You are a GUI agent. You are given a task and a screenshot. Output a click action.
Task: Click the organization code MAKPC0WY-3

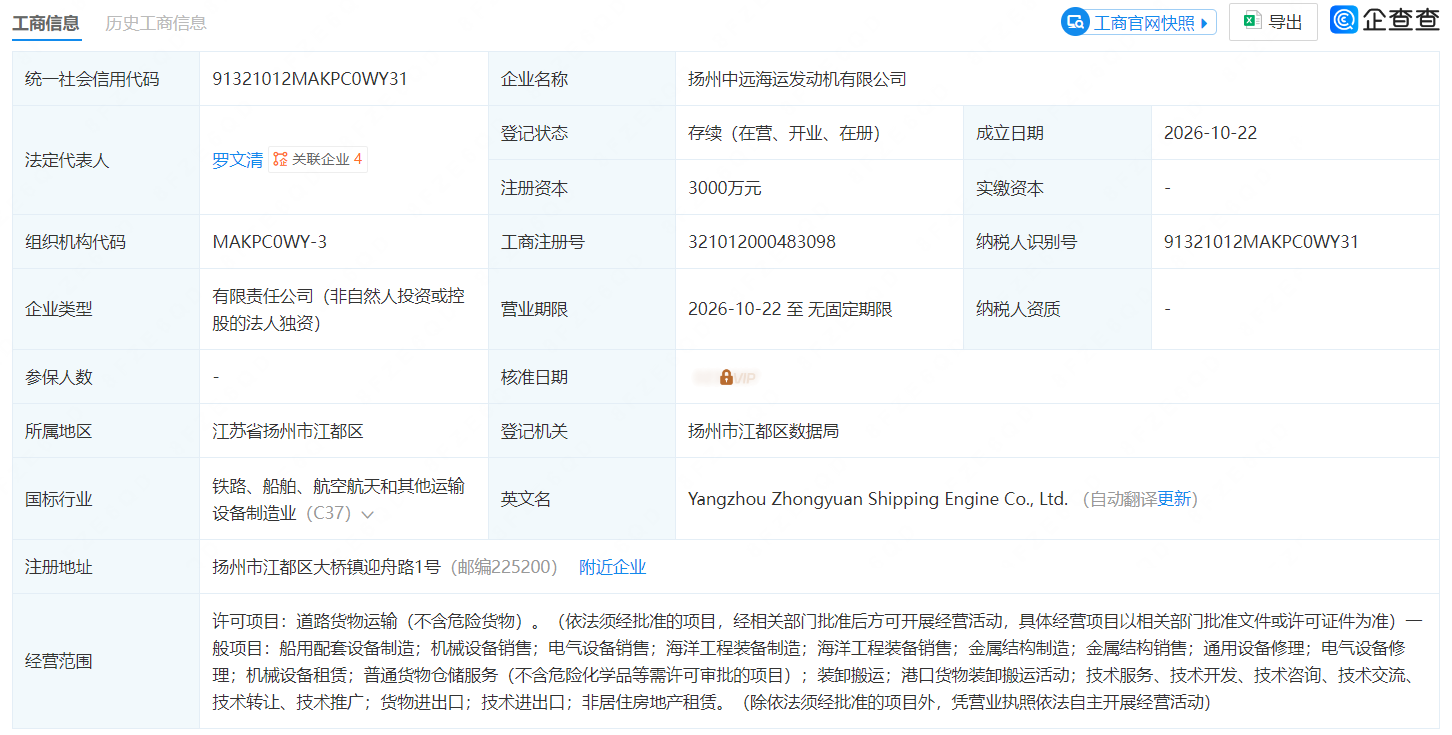click(270, 242)
